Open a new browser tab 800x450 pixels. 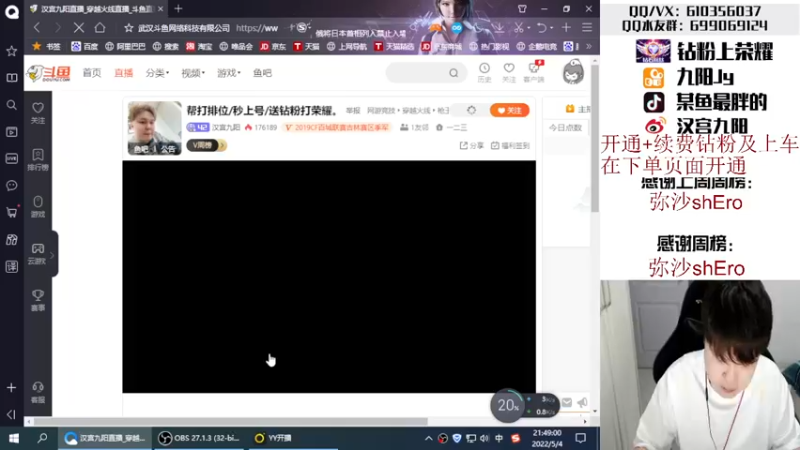178,9
